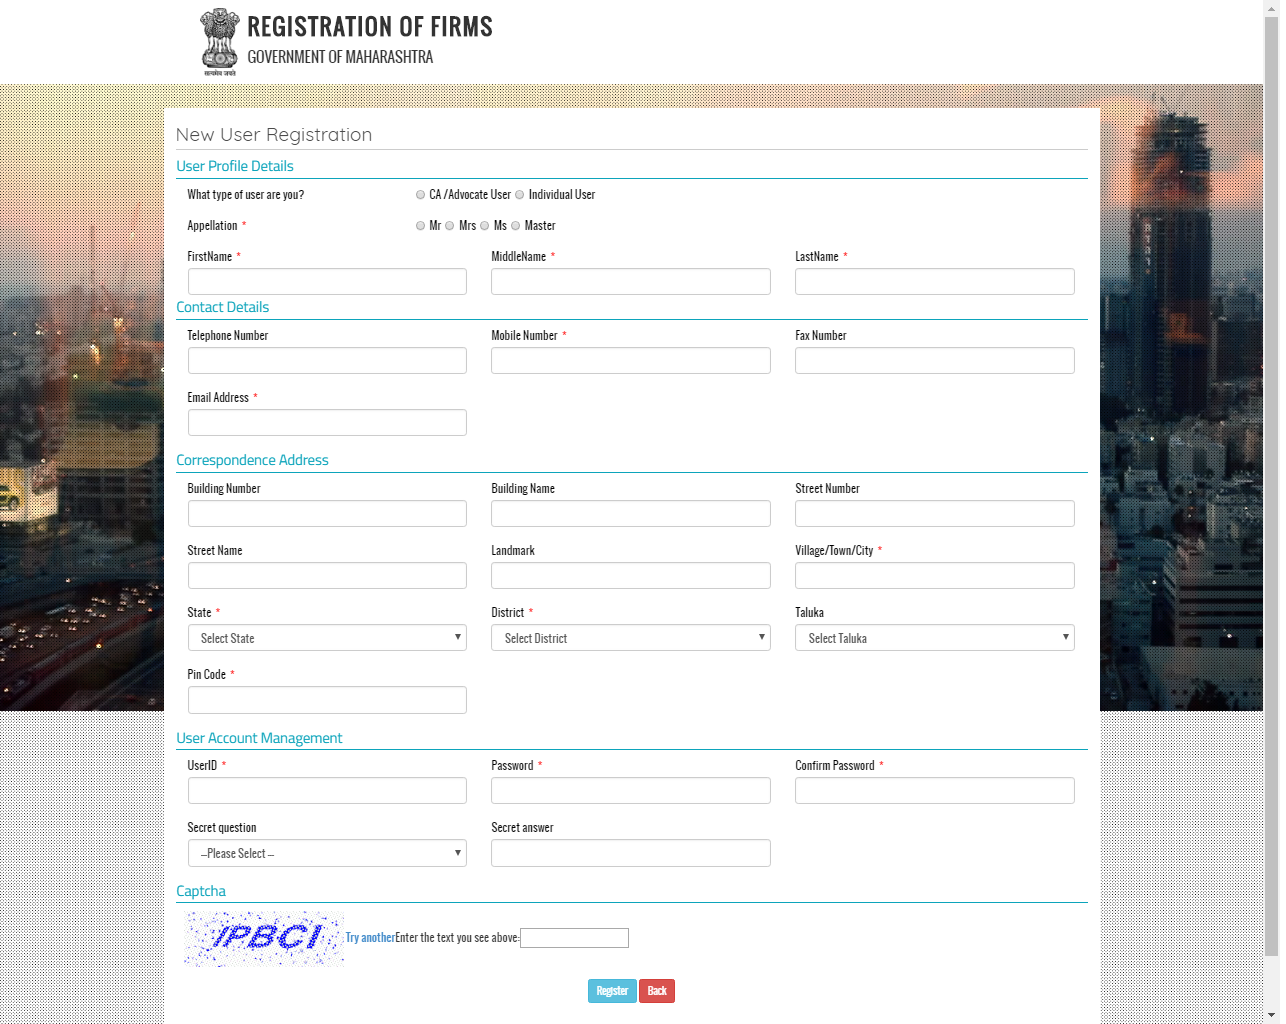Pick the Master appellation option
Viewport: 1286px width, 1024px height.
(x=516, y=226)
